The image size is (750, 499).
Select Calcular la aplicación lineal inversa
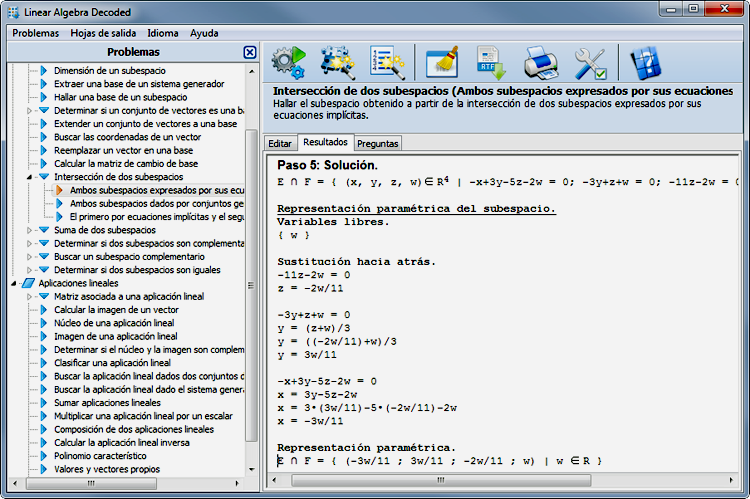pos(121,443)
